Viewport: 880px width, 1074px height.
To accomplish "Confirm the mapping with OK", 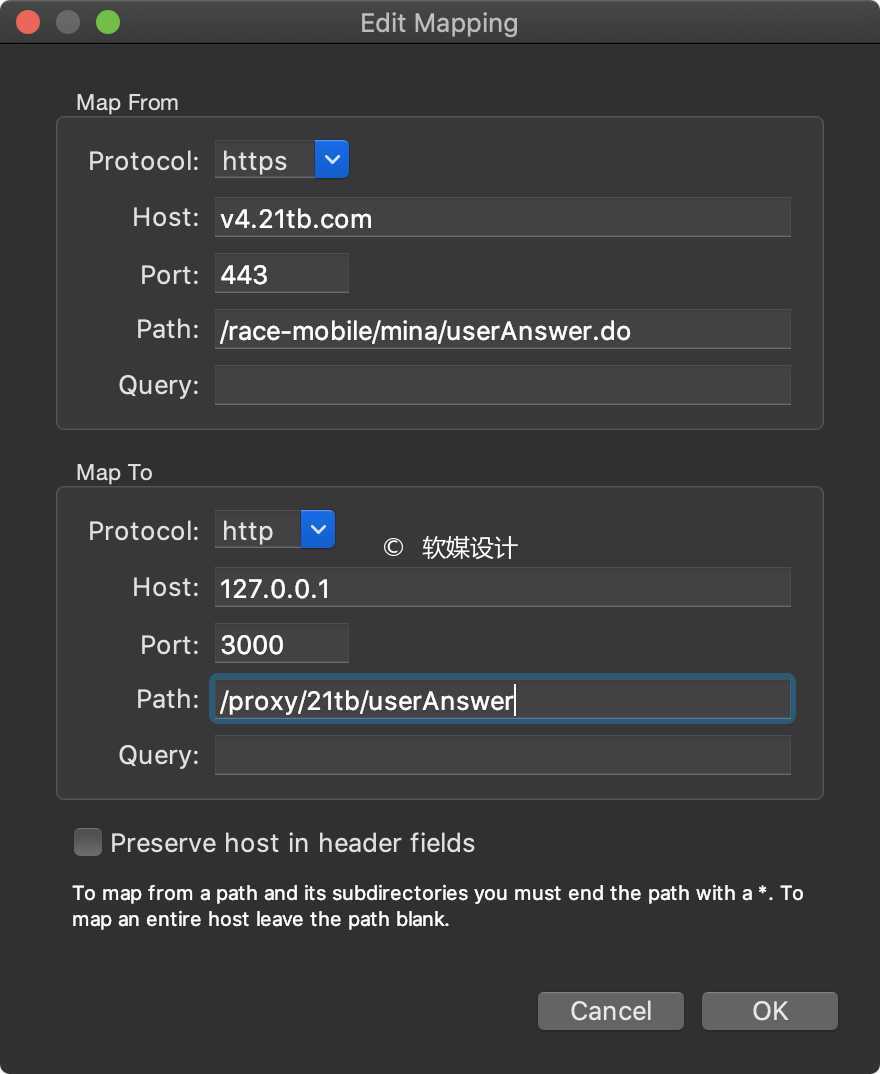I will click(x=769, y=1010).
